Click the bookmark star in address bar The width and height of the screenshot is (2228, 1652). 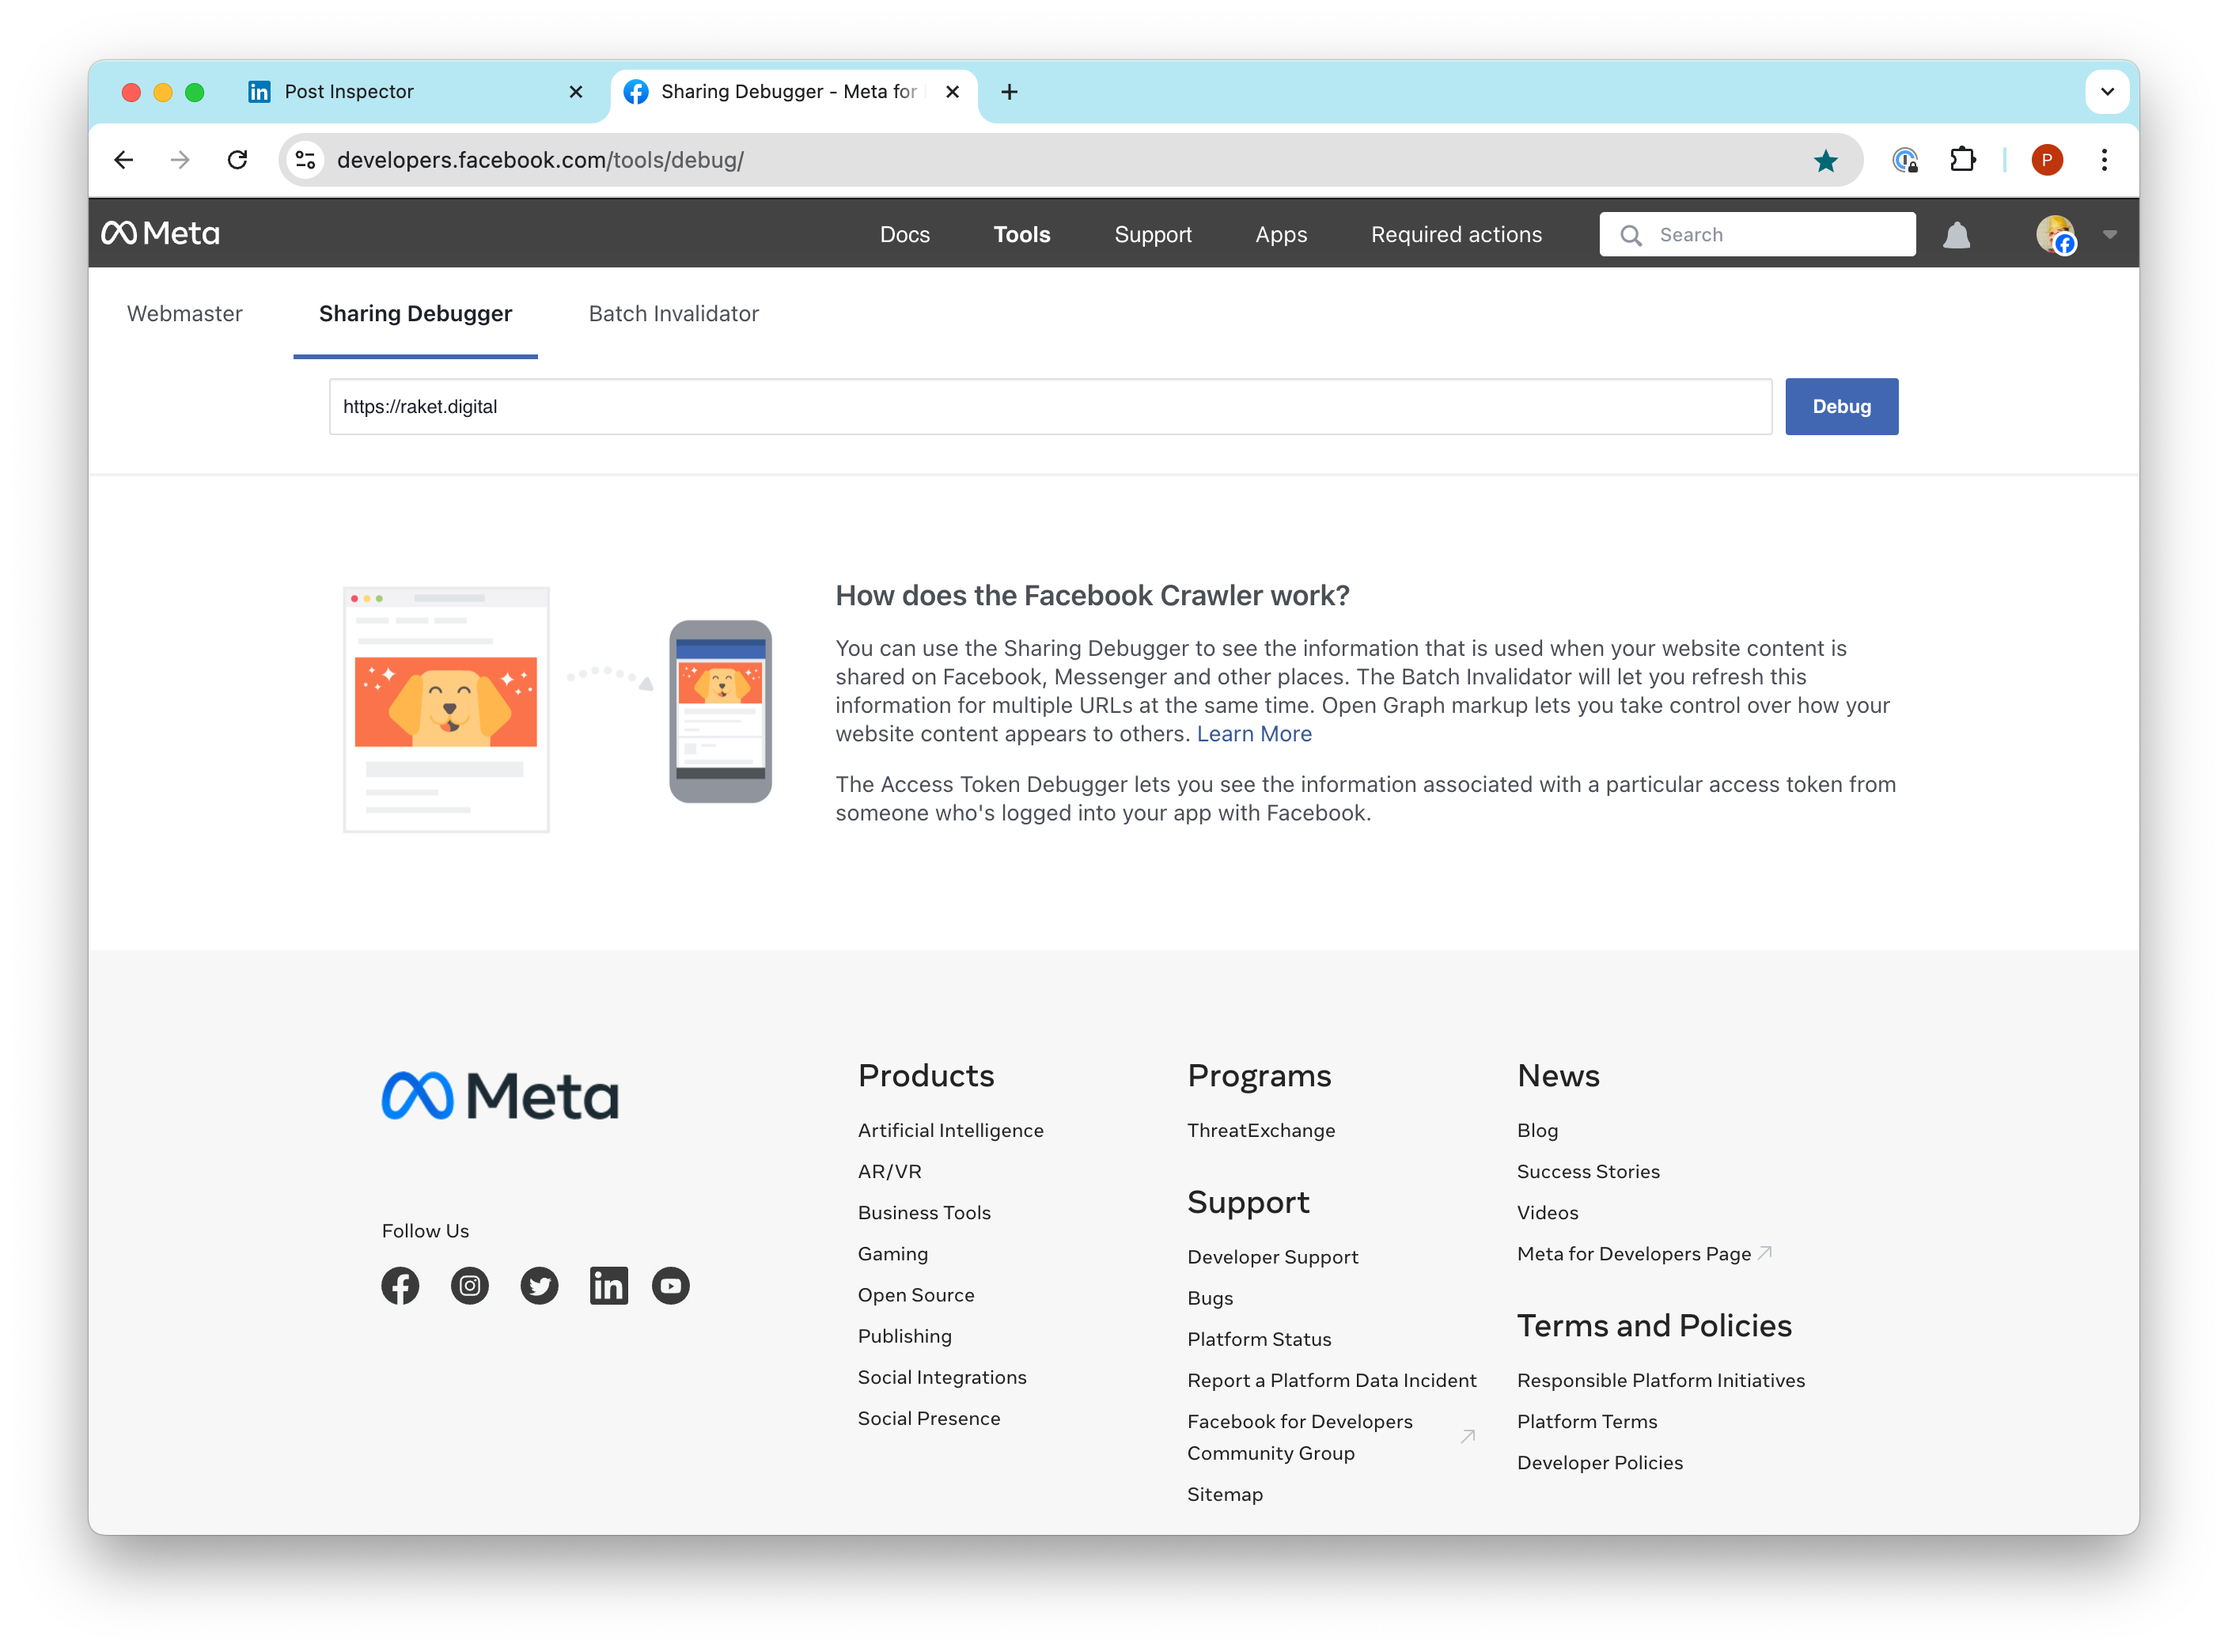[1825, 161]
